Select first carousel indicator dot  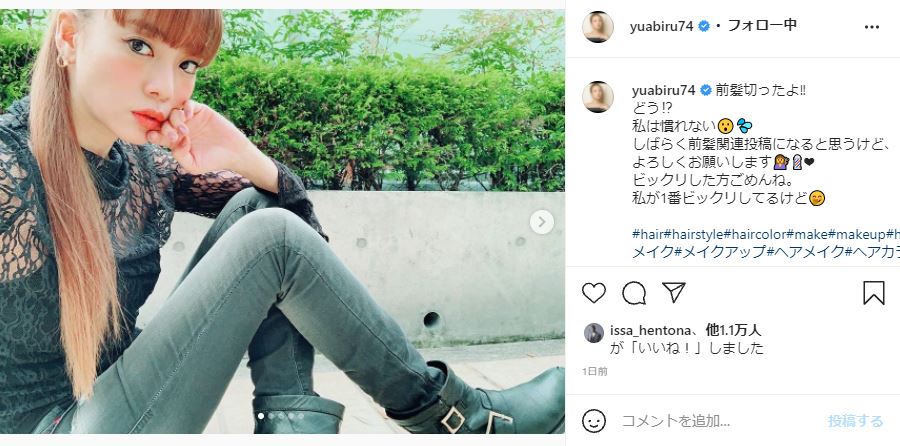coord(261,416)
